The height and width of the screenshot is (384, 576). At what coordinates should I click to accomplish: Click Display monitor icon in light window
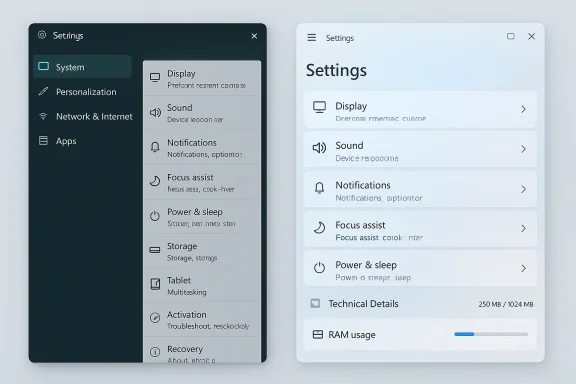pyautogui.click(x=319, y=107)
